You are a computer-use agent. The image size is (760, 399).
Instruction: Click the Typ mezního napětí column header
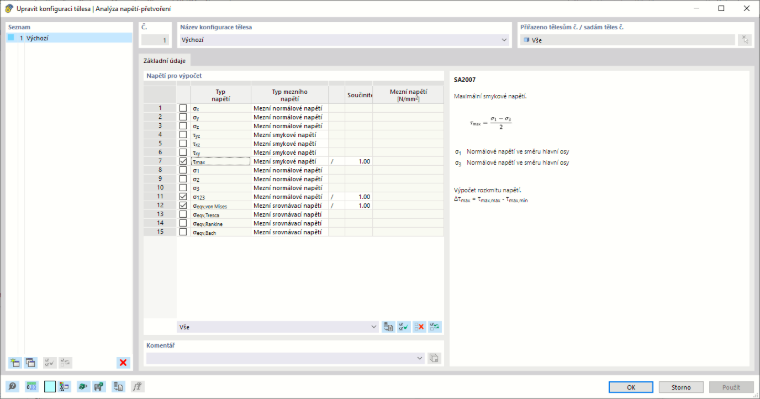click(289, 95)
